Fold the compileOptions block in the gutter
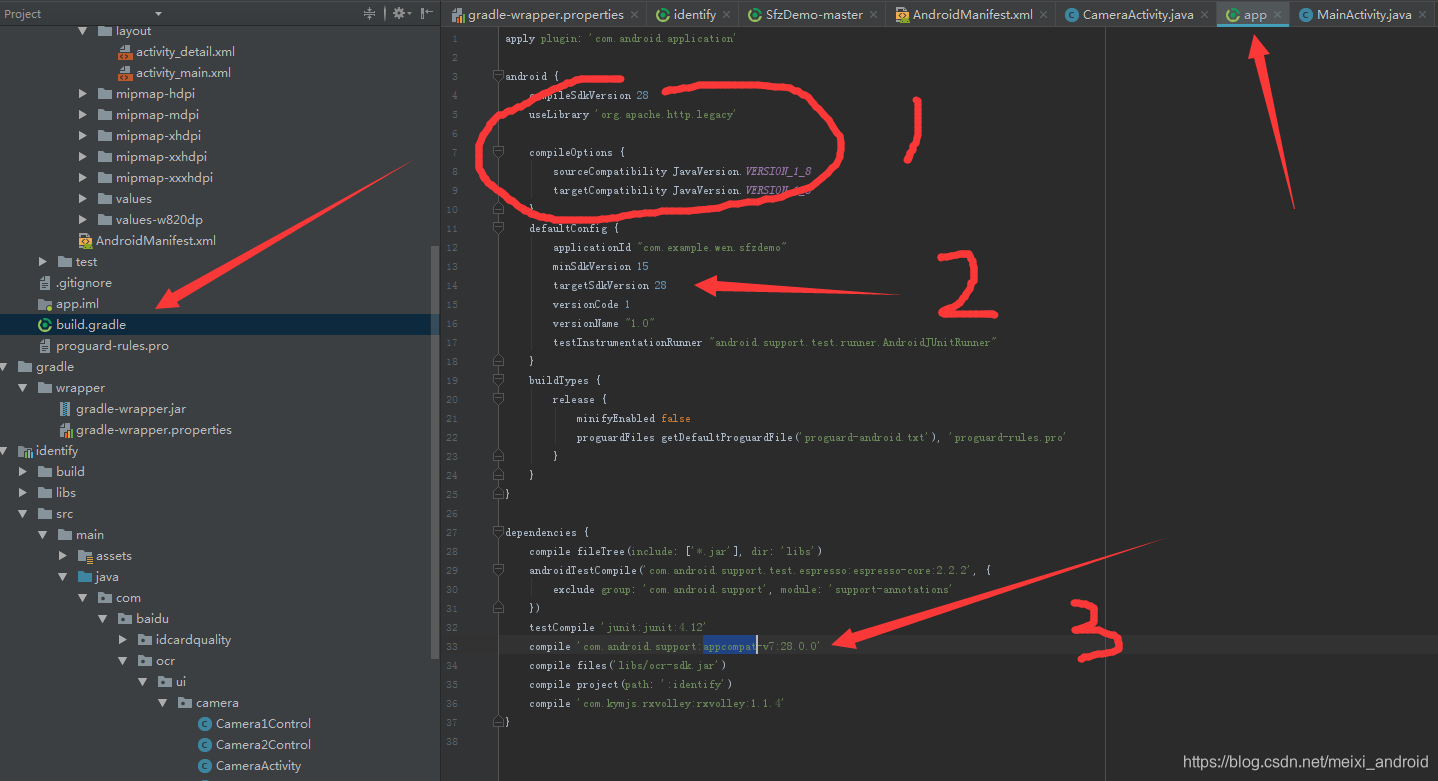This screenshot has height=781, width=1438. (497, 152)
